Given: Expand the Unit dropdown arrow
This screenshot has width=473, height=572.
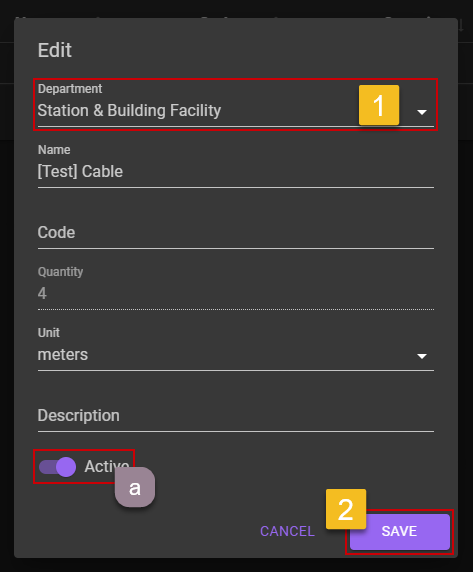Looking at the screenshot, I should point(422,356).
